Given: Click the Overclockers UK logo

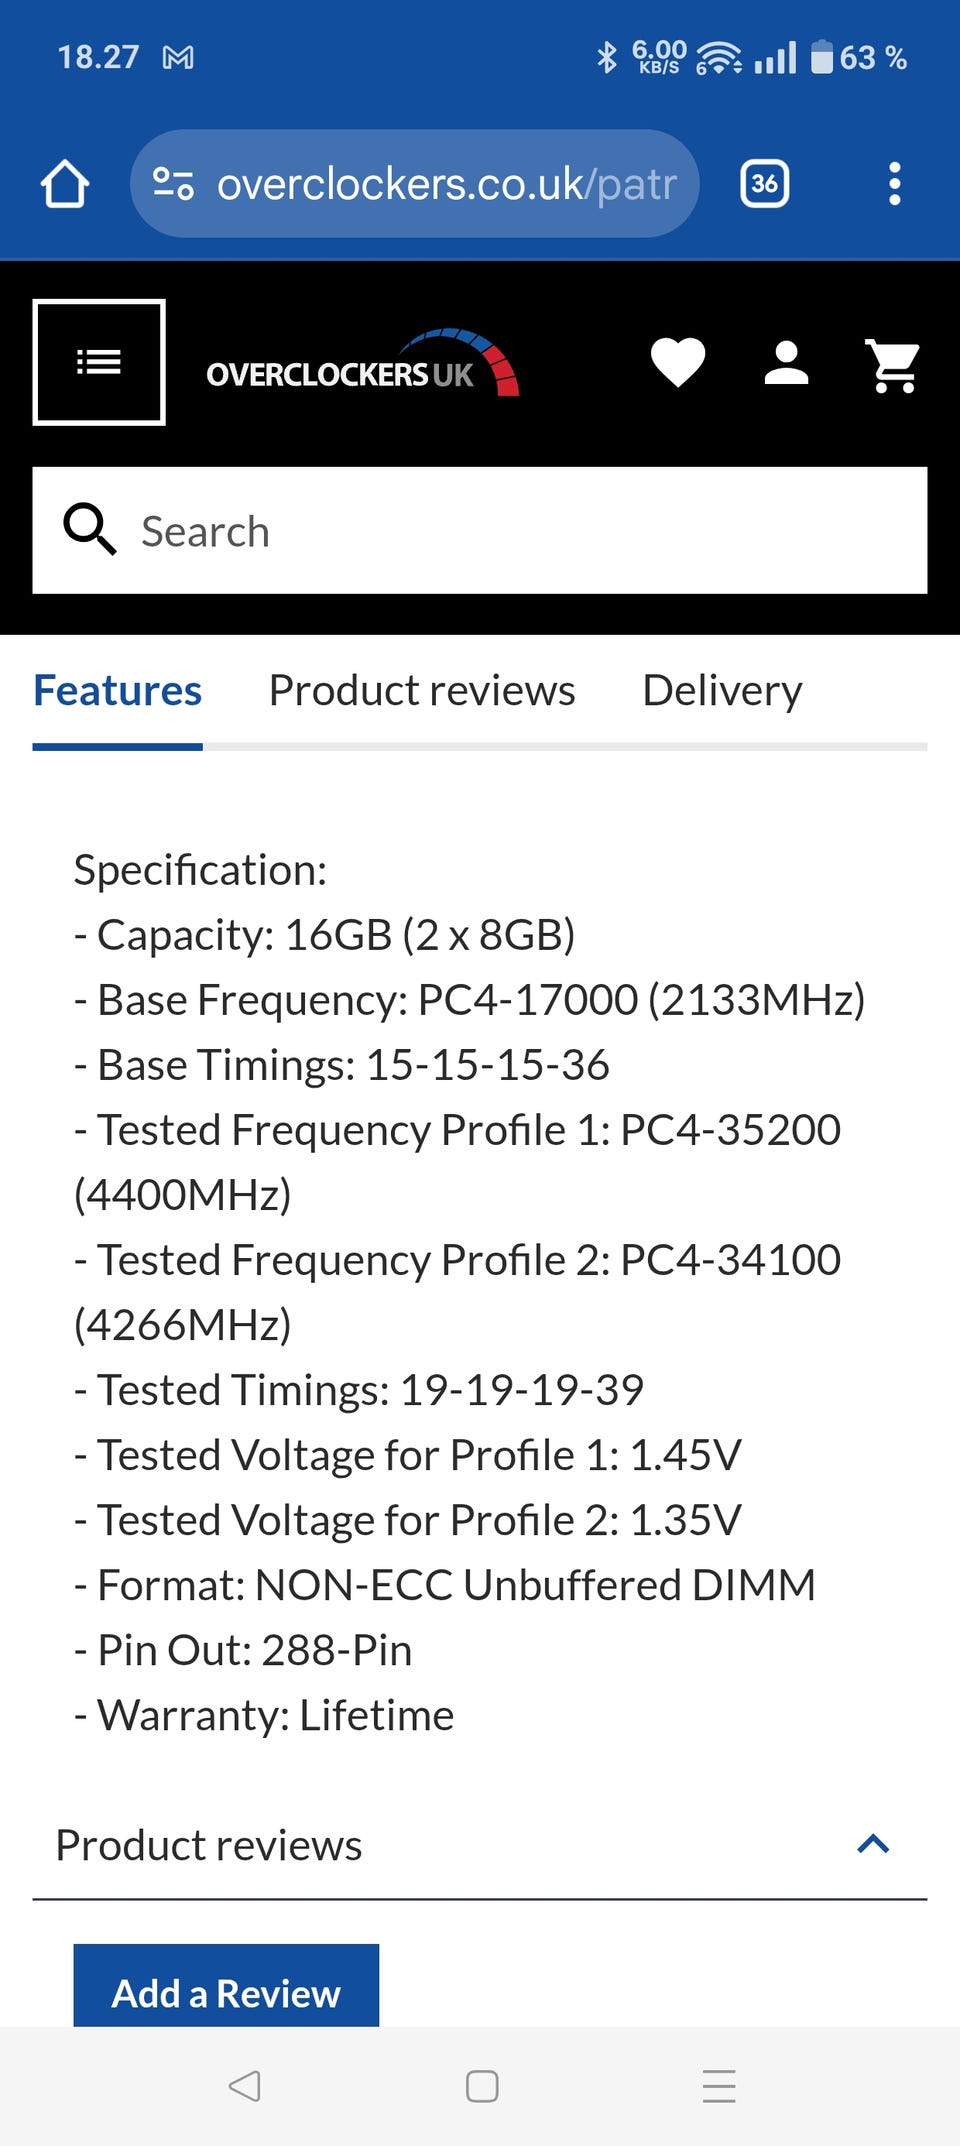Looking at the screenshot, I should (x=361, y=364).
